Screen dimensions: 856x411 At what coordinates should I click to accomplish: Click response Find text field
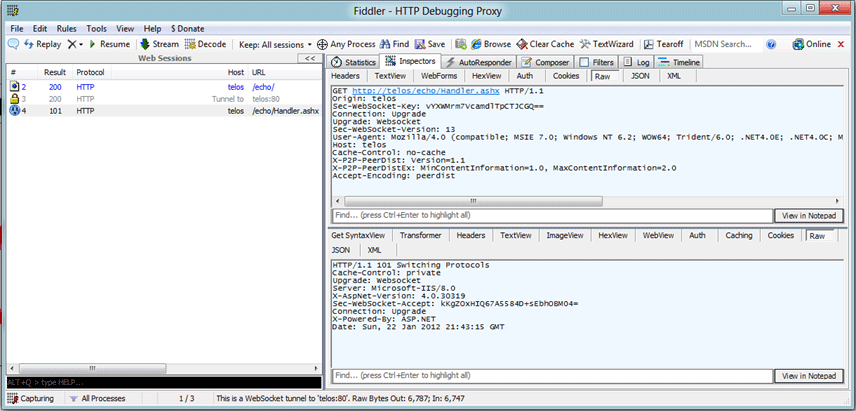[x=552, y=376]
